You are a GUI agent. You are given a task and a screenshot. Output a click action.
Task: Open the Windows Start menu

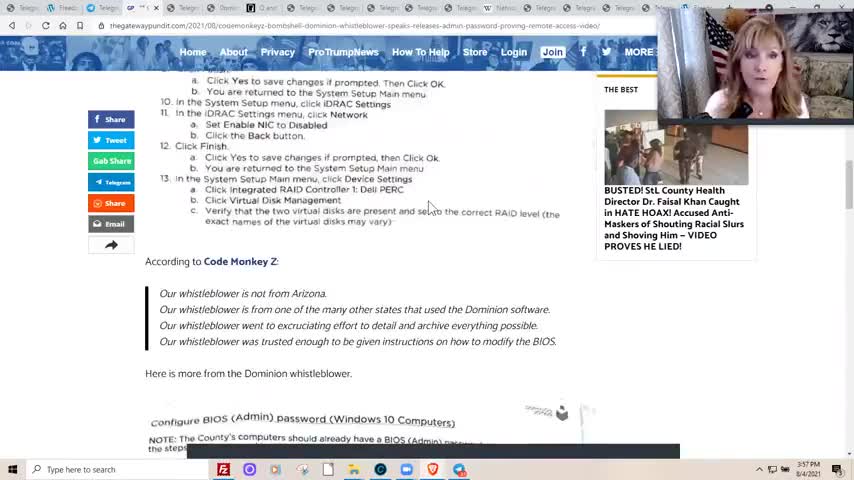click(x=13, y=469)
